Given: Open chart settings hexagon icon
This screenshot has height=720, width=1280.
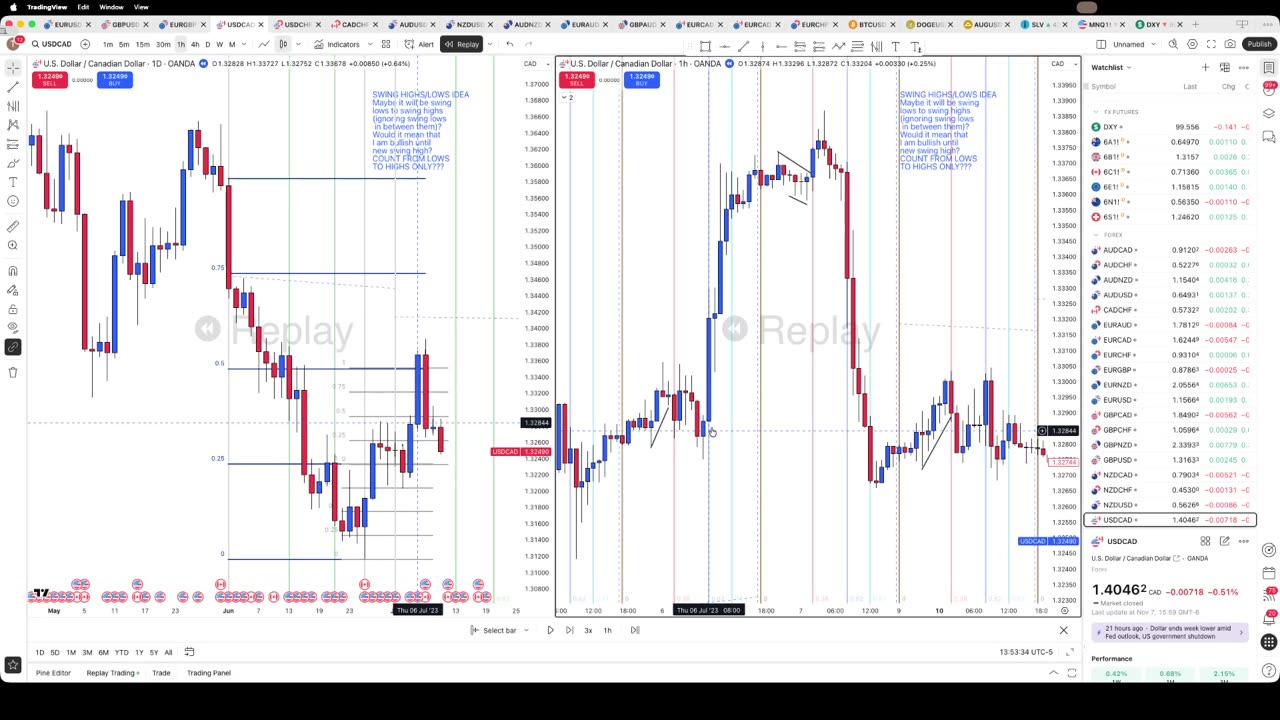Looking at the screenshot, I should click(1192, 44).
